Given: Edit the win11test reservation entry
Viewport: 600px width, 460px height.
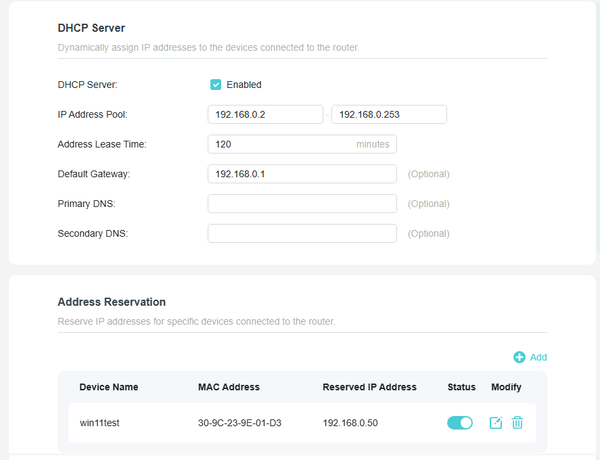Looking at the screenshot, I should 496,423.
